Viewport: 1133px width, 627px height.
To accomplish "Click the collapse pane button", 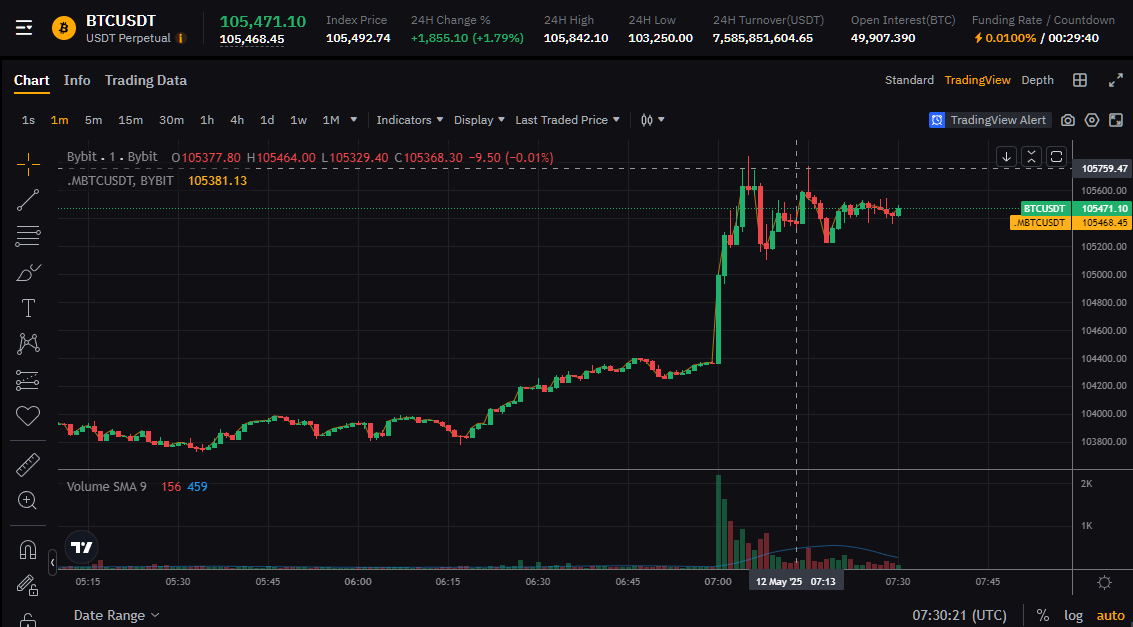I will tap(1031, 156).
